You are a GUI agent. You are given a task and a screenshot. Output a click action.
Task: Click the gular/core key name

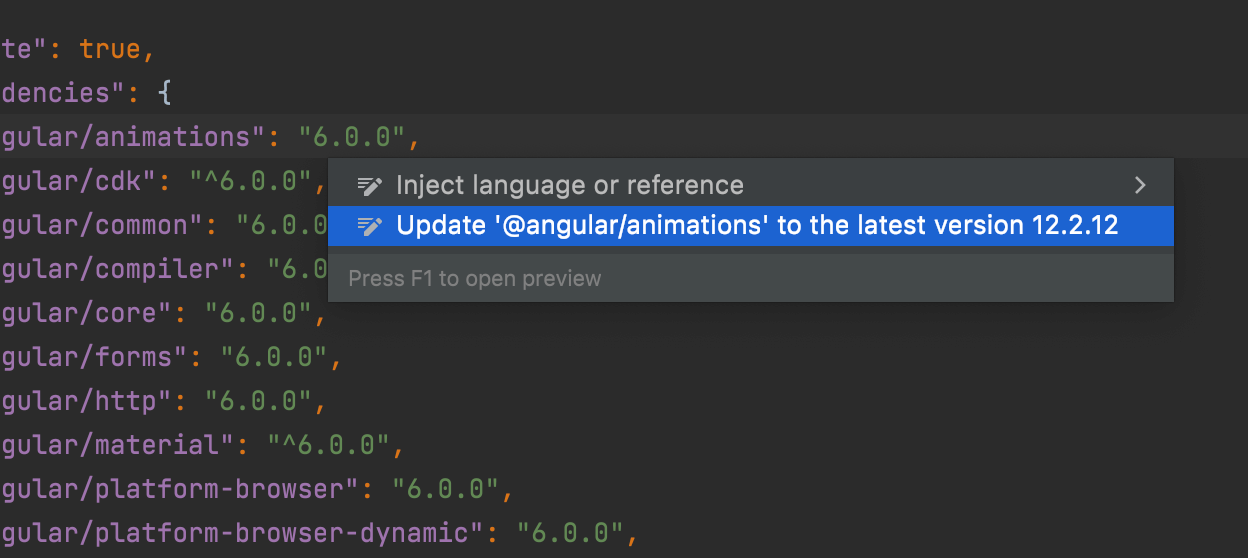tap(86, 313)
